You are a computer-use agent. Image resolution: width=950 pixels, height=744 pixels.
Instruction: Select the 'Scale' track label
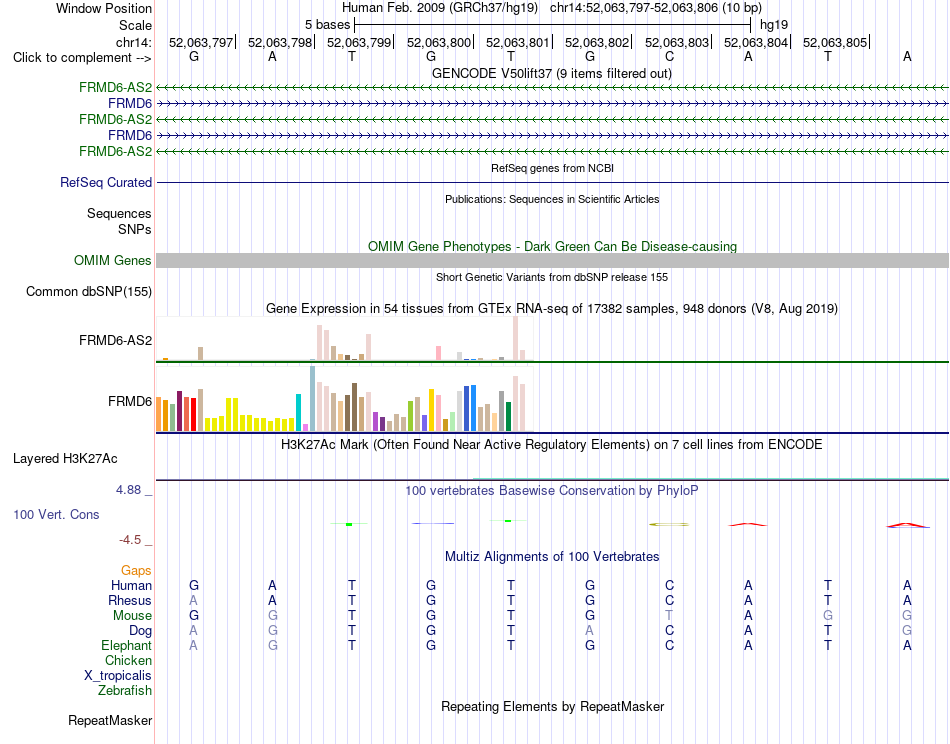point(135,25)
